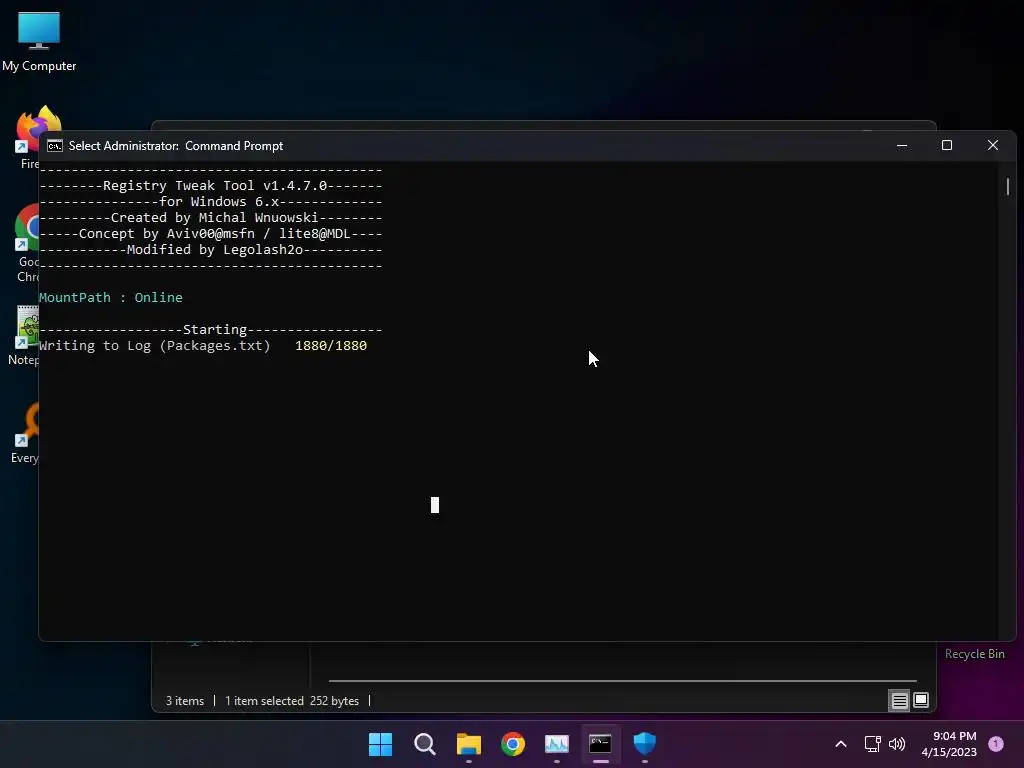
Task: Launch Google Chrome from the taskbar
Action: [513, 744]
